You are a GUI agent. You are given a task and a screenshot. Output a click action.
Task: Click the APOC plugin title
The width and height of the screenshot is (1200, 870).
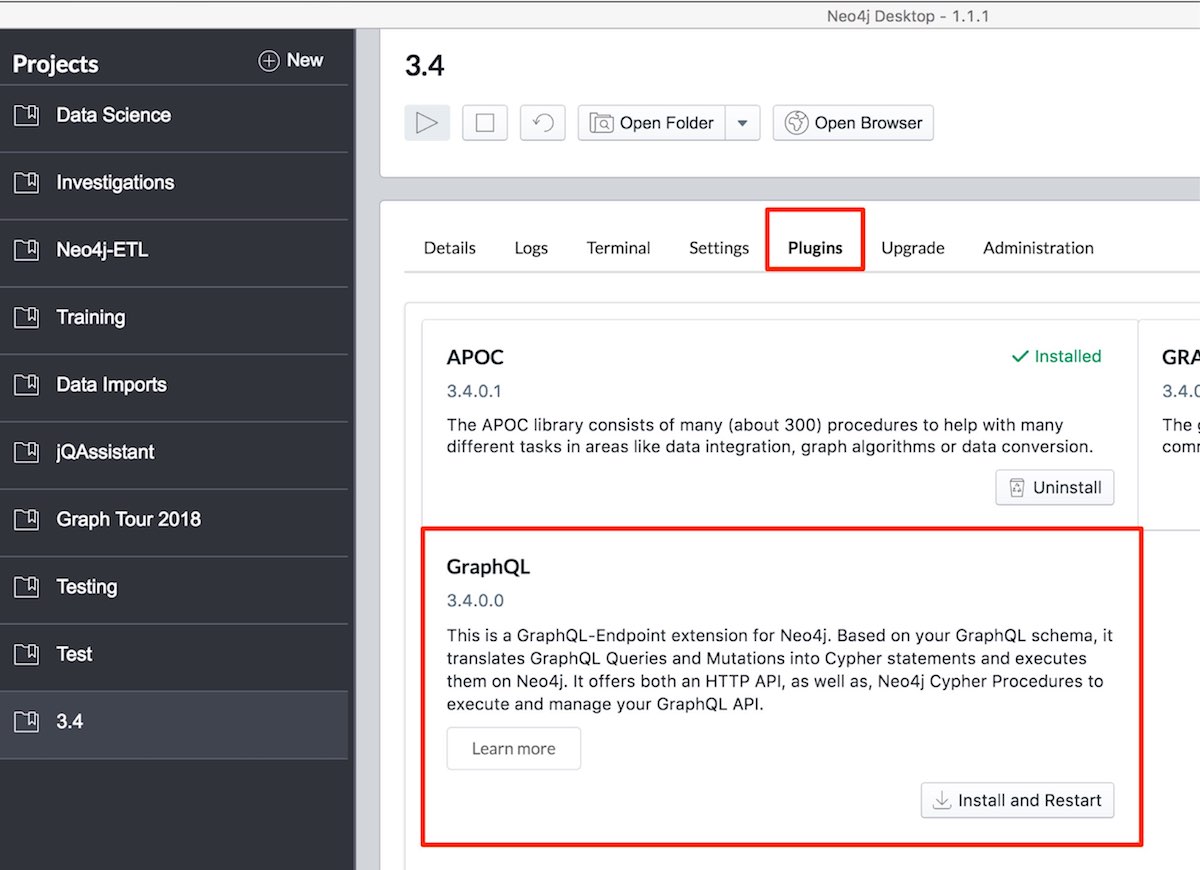(x=475, y=357)
